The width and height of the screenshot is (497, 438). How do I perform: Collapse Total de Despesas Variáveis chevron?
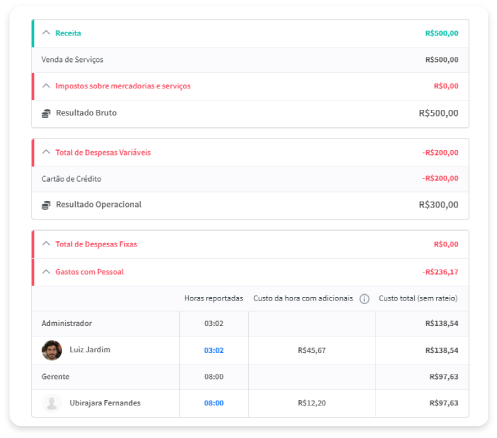(x=46, y=152)
